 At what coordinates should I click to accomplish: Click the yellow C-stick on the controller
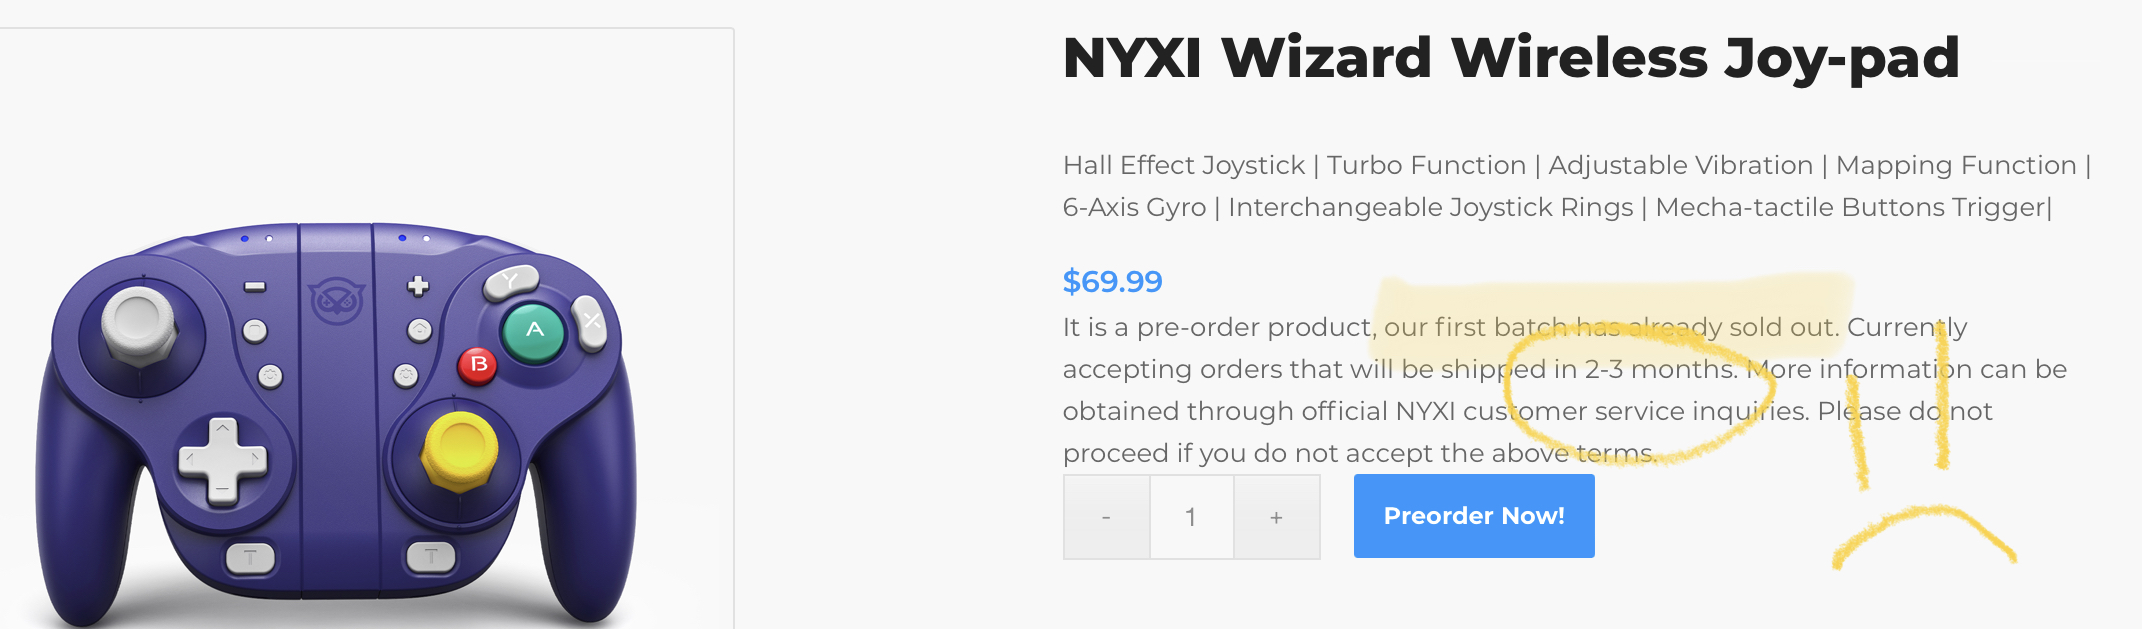[x=460, y=450]
